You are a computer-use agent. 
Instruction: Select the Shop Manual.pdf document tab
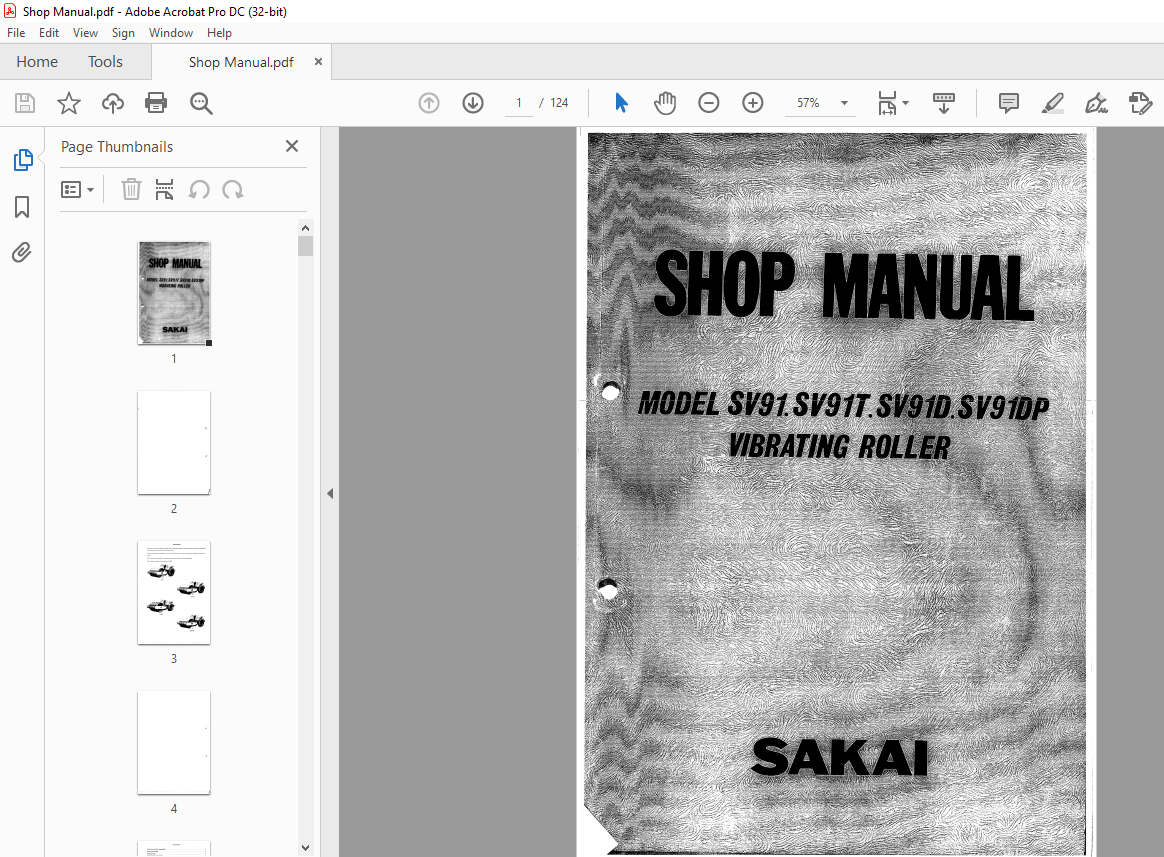pos(241,62)
